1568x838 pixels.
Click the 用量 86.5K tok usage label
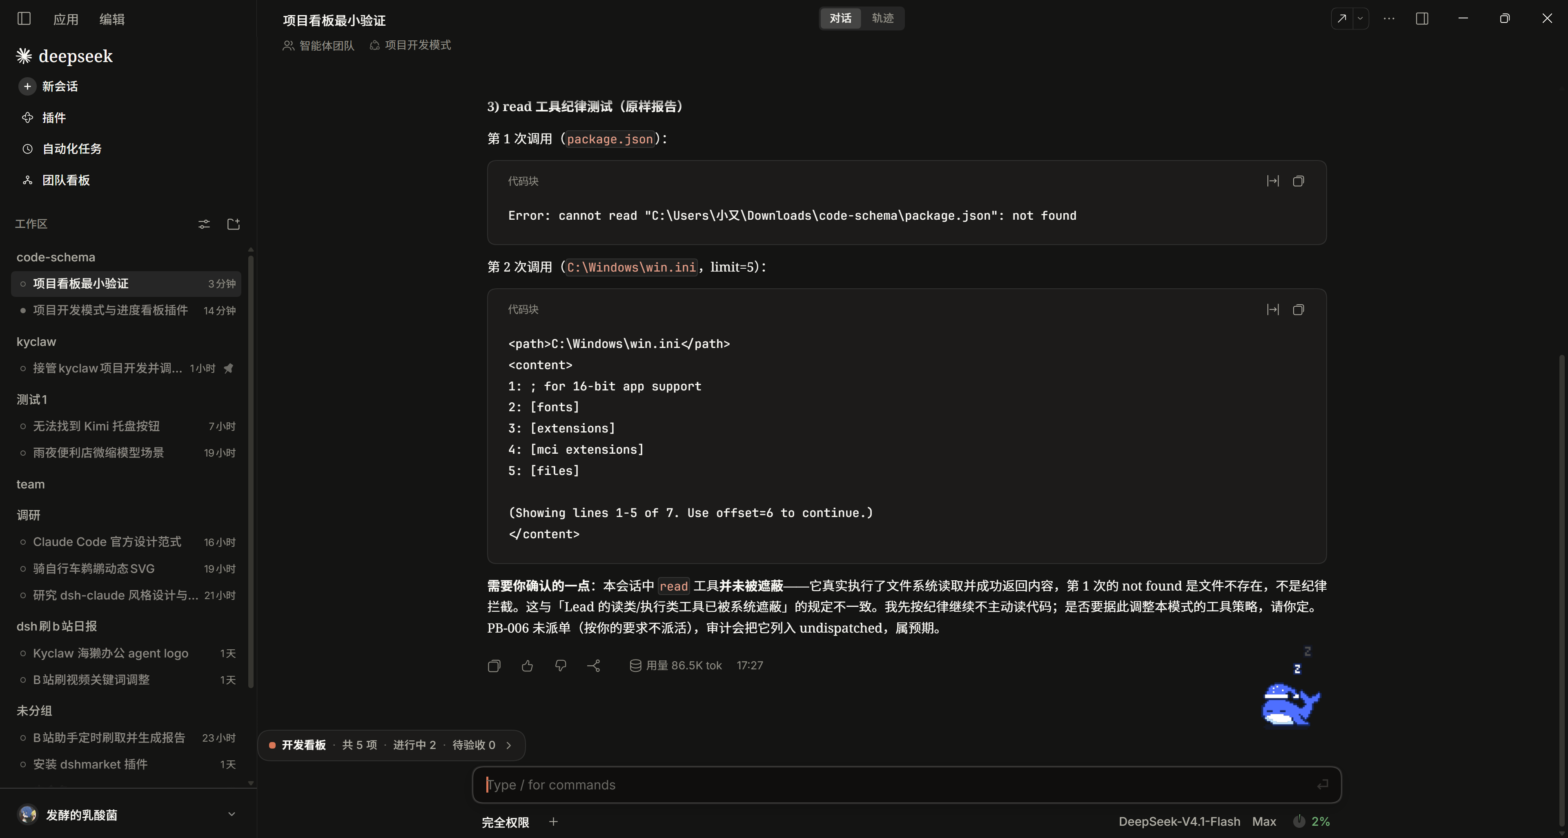(675, 666)
